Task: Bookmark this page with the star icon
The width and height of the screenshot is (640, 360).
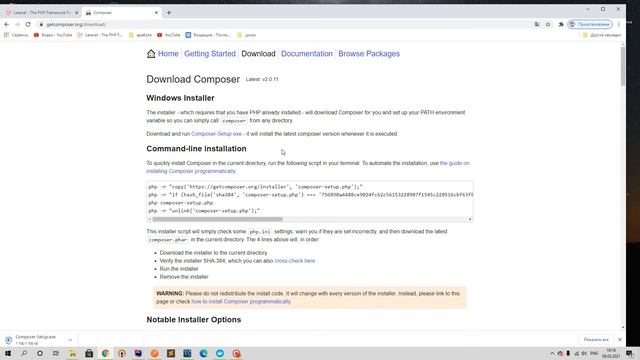Action: [548, 24]
